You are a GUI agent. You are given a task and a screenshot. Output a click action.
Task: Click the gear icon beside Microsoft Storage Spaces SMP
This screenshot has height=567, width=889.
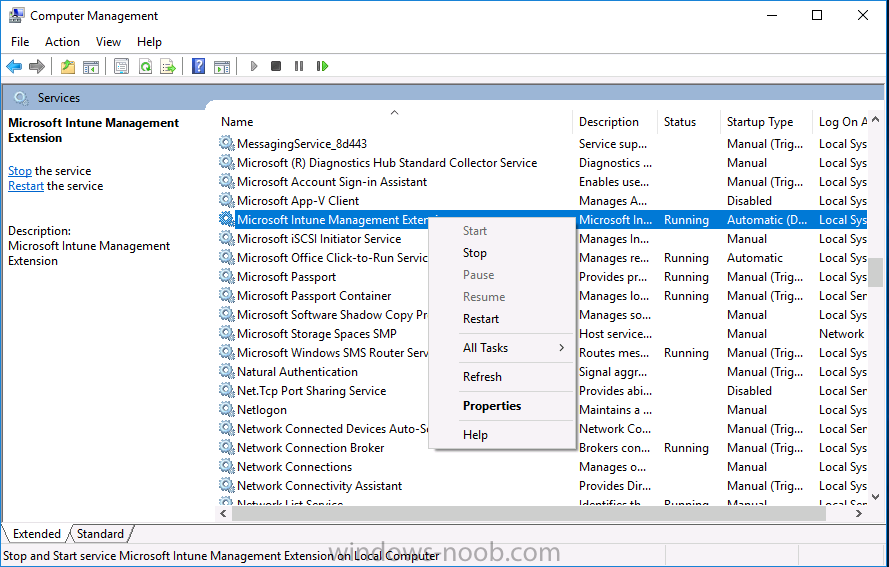coord(227,333)
